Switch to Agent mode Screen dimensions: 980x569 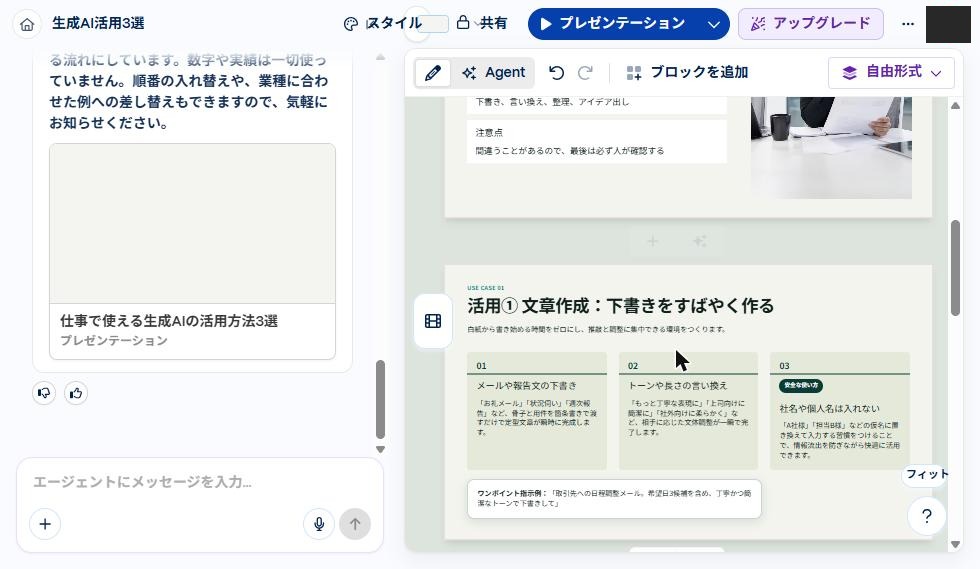coord(493,73)
